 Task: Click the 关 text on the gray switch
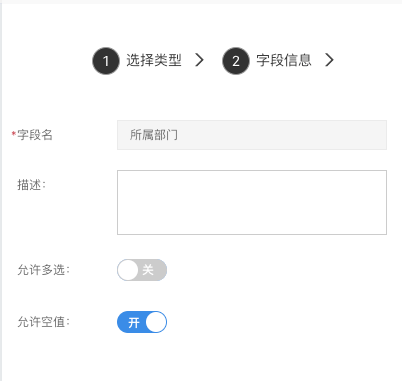pyautogui.click(x=148, y=270)
